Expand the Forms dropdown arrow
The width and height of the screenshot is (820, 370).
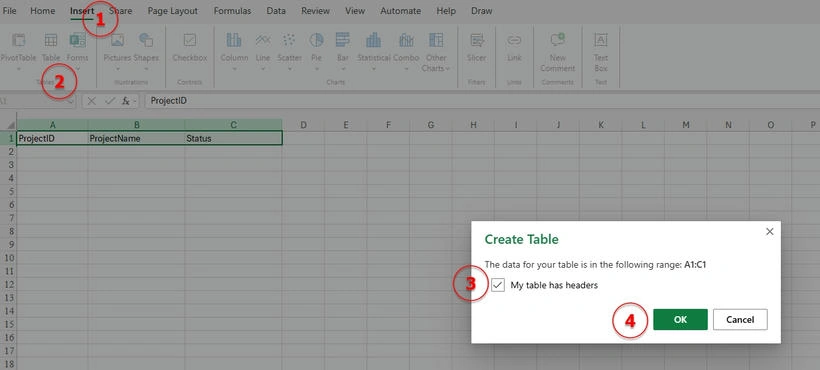tap(77, 68)
